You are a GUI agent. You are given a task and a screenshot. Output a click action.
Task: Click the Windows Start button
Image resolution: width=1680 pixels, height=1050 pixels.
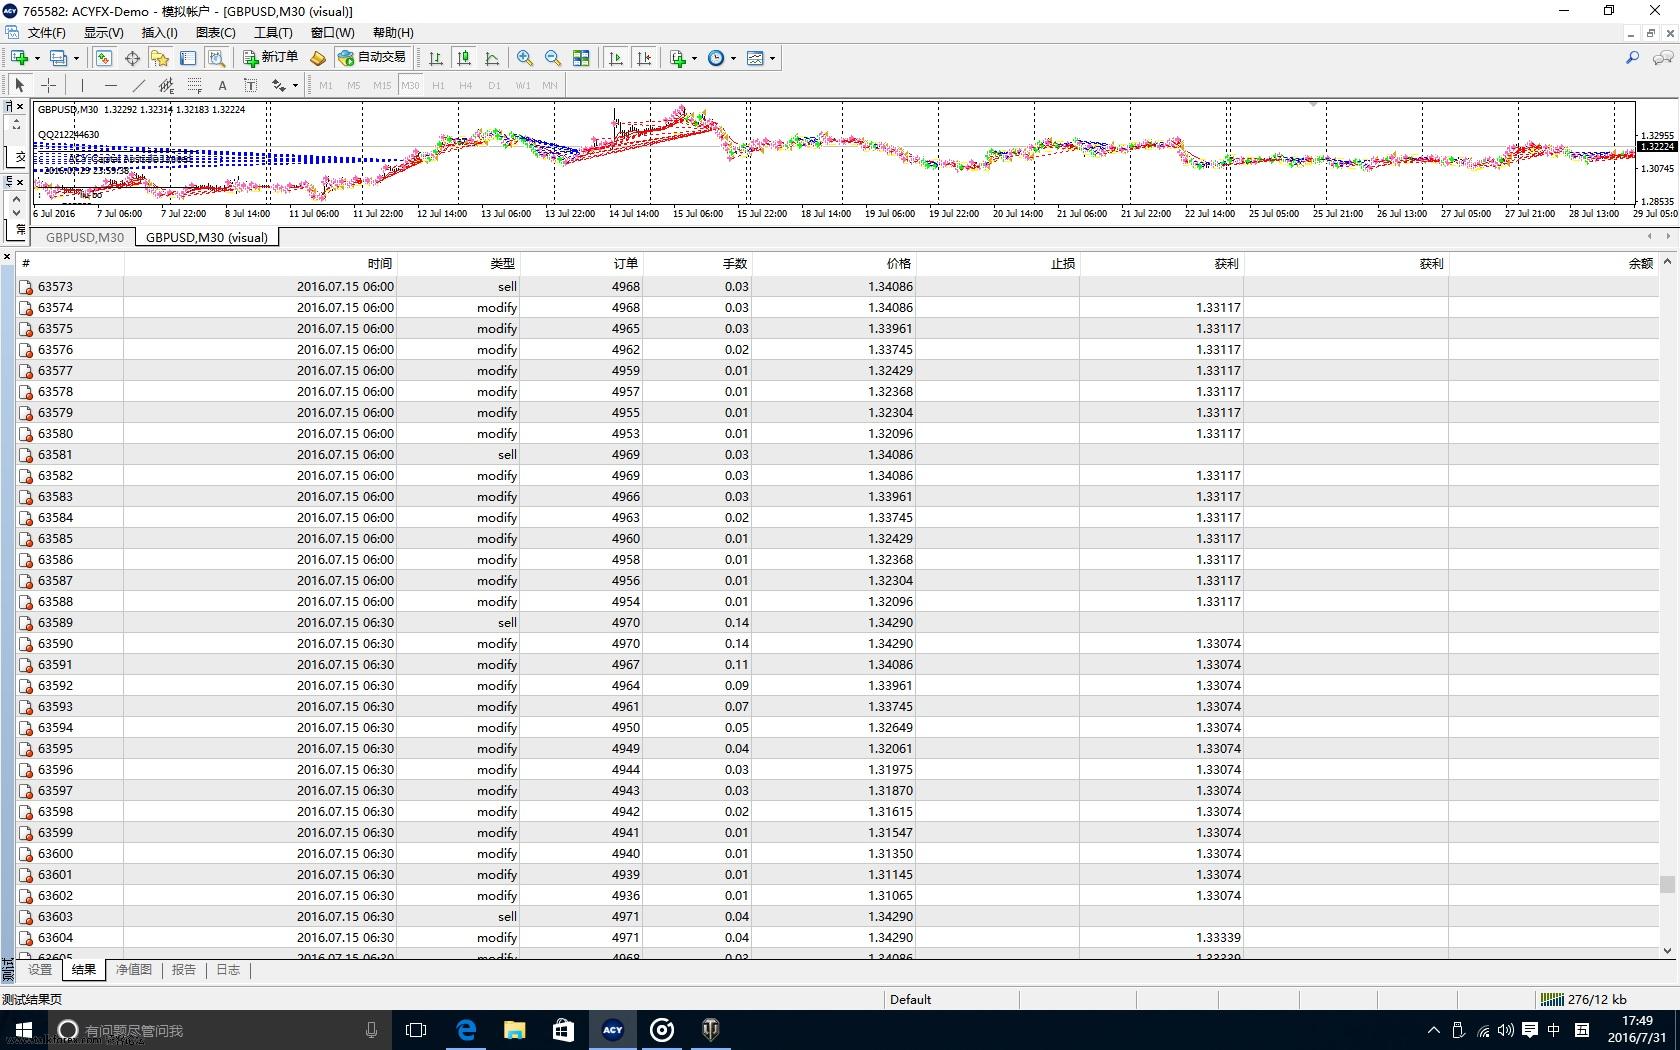(23, 1030)
